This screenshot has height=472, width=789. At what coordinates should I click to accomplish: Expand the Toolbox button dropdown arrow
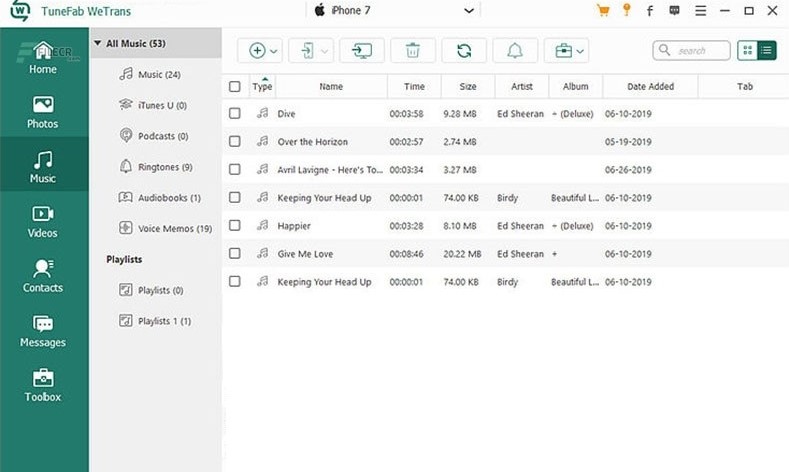click(x=580, y=51)
